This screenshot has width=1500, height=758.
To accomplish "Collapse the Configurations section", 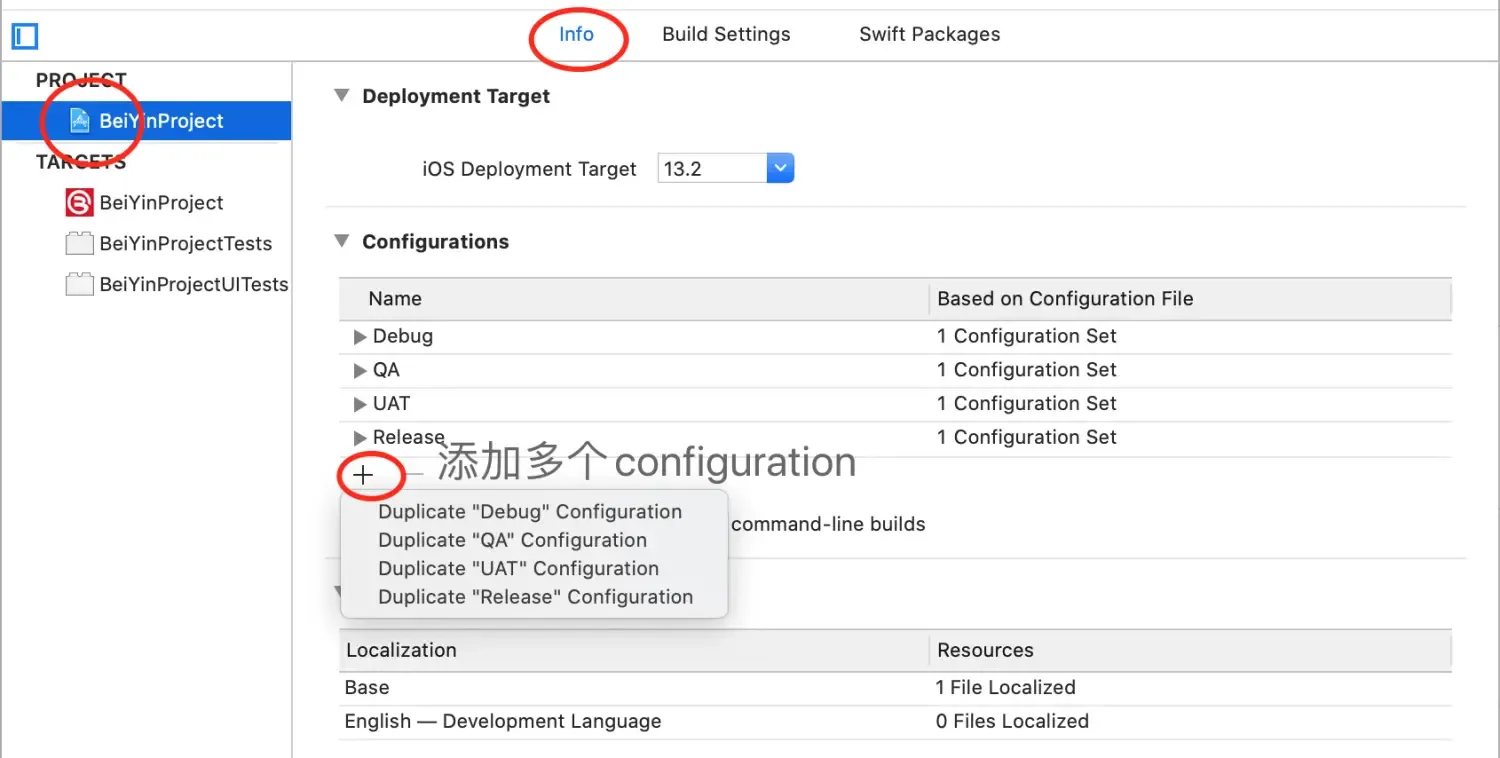I will (341, 241).
